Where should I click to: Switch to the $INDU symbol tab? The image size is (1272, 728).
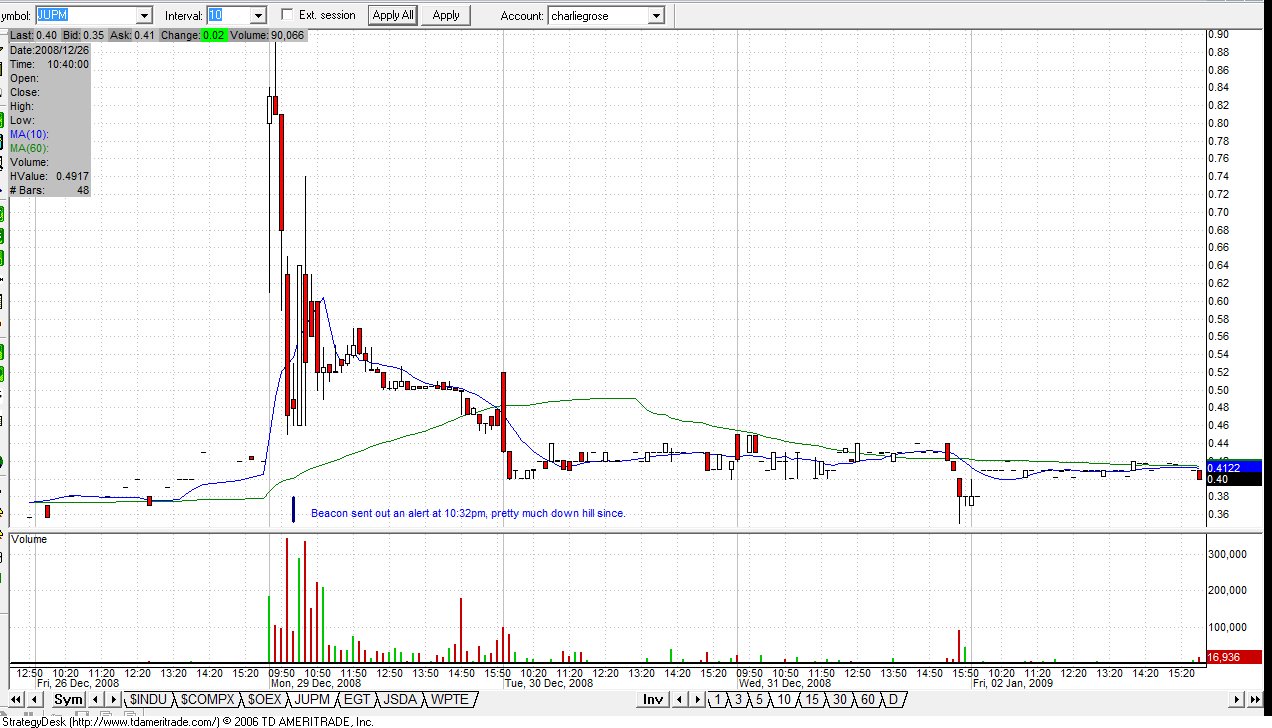tap(147, 700)
